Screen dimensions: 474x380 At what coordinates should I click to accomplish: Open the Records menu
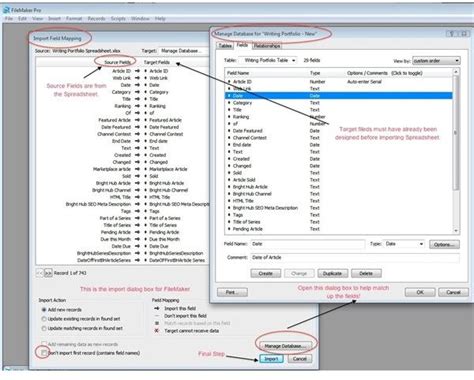[x=96, y=19]
